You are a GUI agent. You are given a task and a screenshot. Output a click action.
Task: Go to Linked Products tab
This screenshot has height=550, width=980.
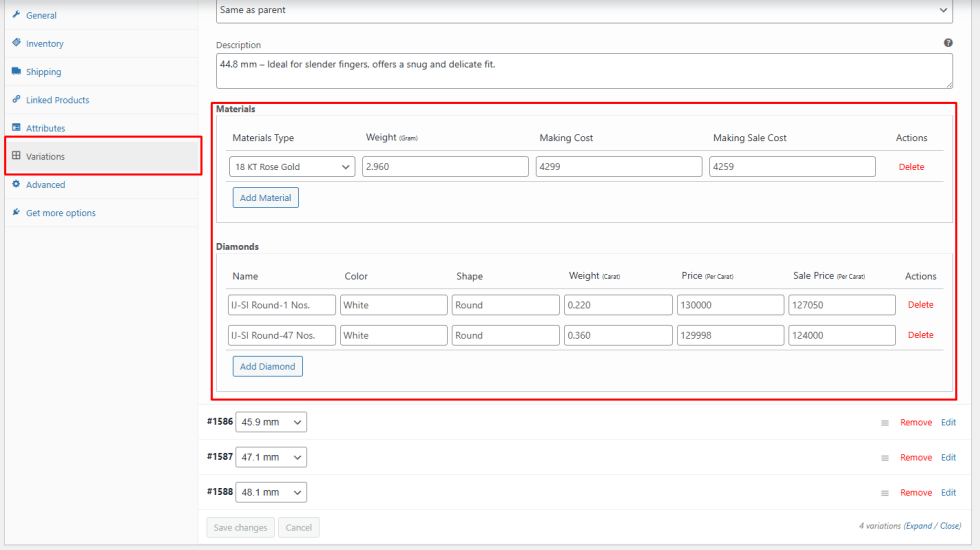click(x=57, y=100)
